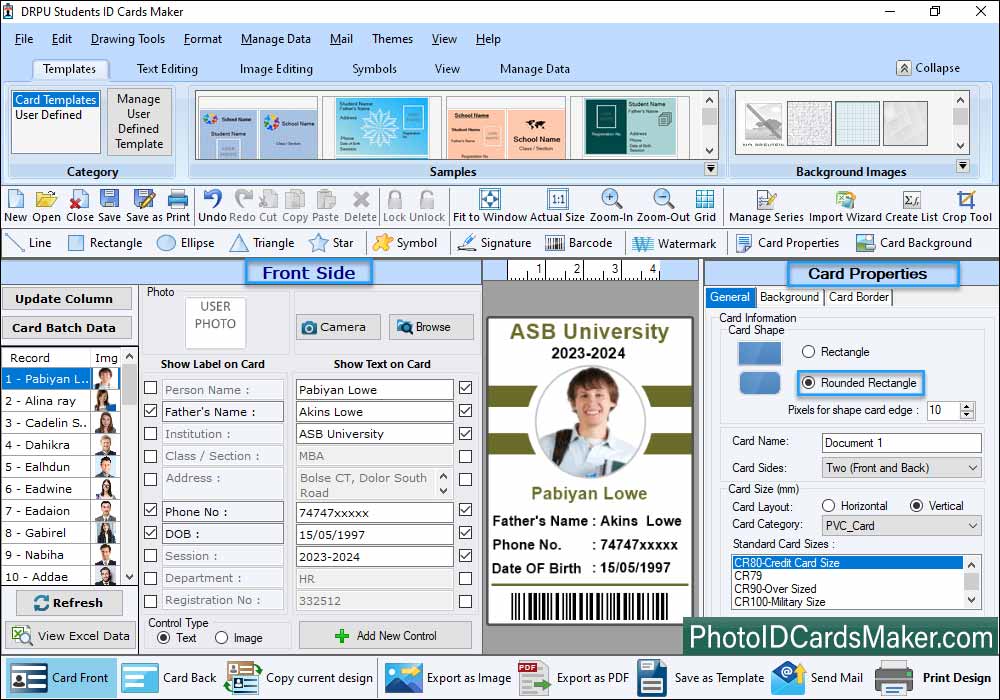Screen dimensions: 1000x700
Task: Uncheck the Phone No label checkbox
Action: click(x=151, y=510)
